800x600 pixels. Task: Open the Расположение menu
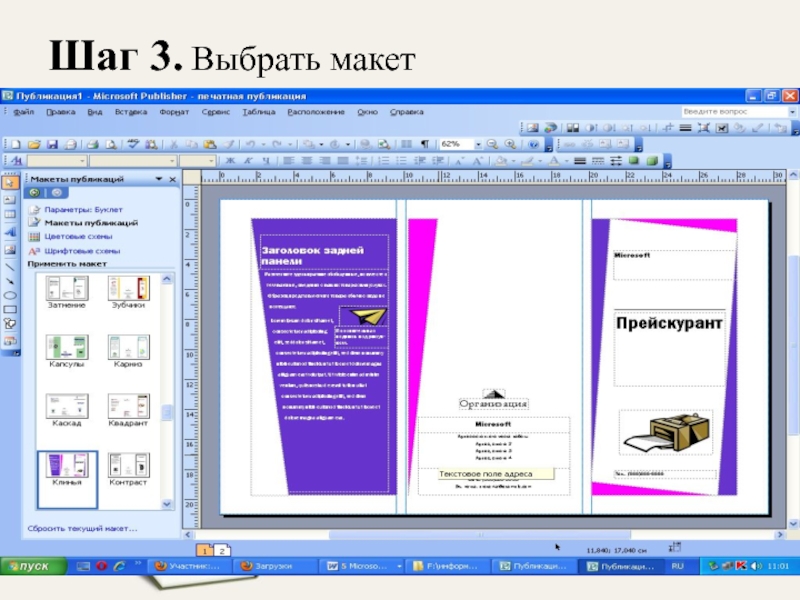tap(316, 112)
